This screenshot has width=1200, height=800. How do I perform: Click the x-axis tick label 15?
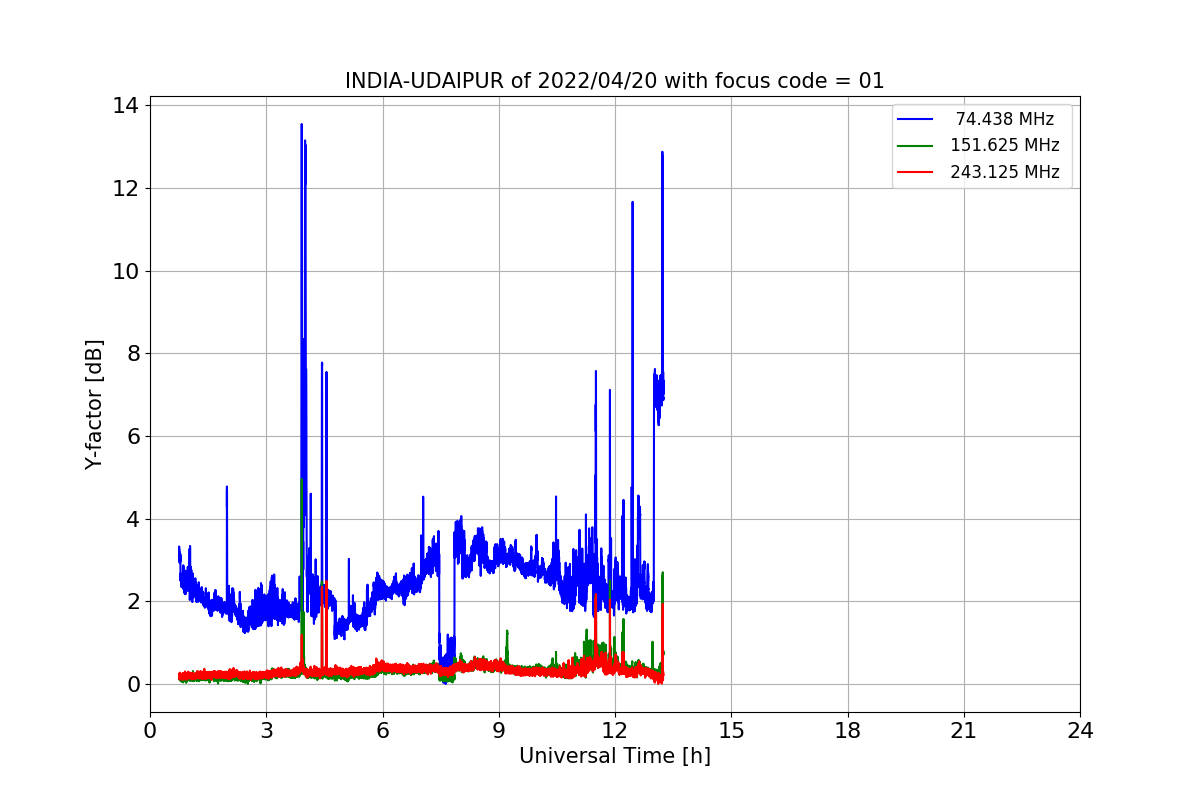(731, 731)
